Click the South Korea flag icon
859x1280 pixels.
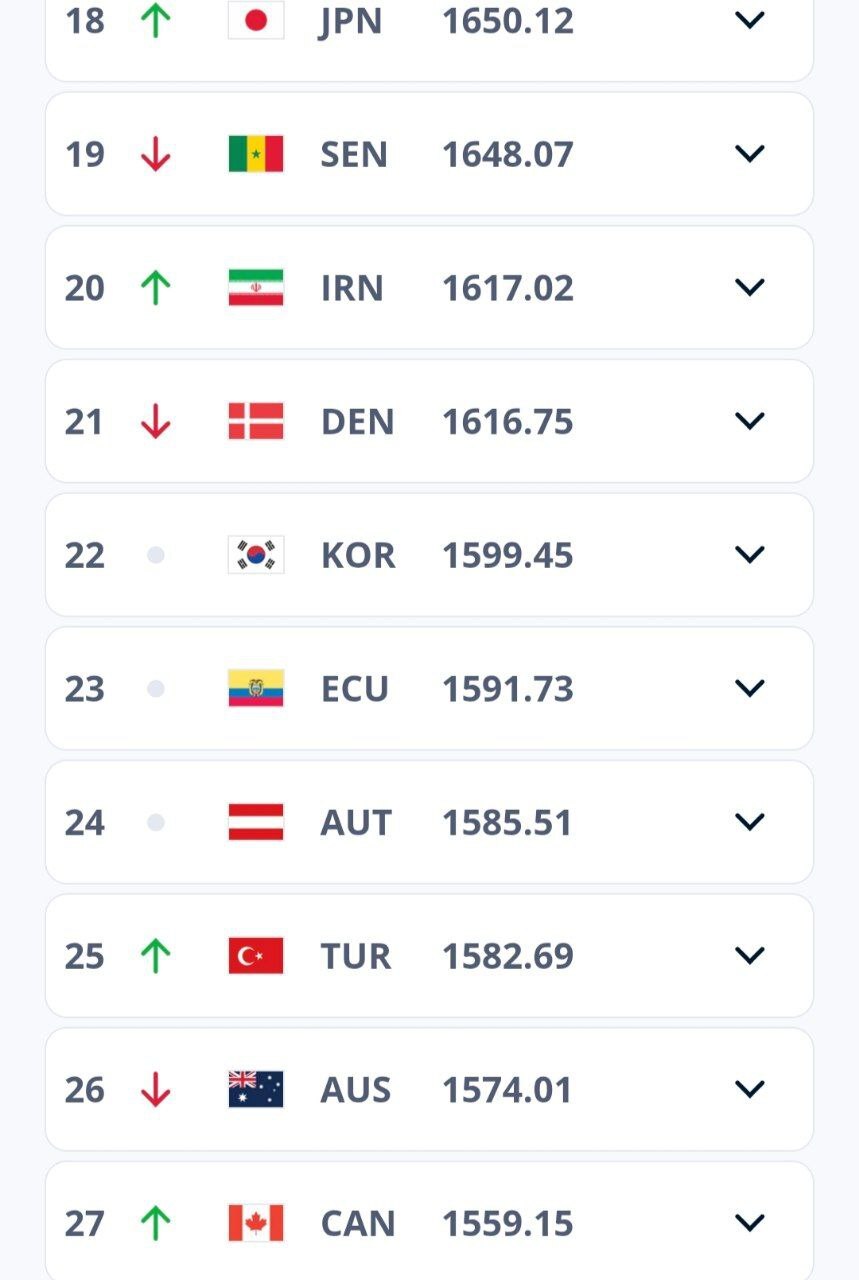pos(256,555)
